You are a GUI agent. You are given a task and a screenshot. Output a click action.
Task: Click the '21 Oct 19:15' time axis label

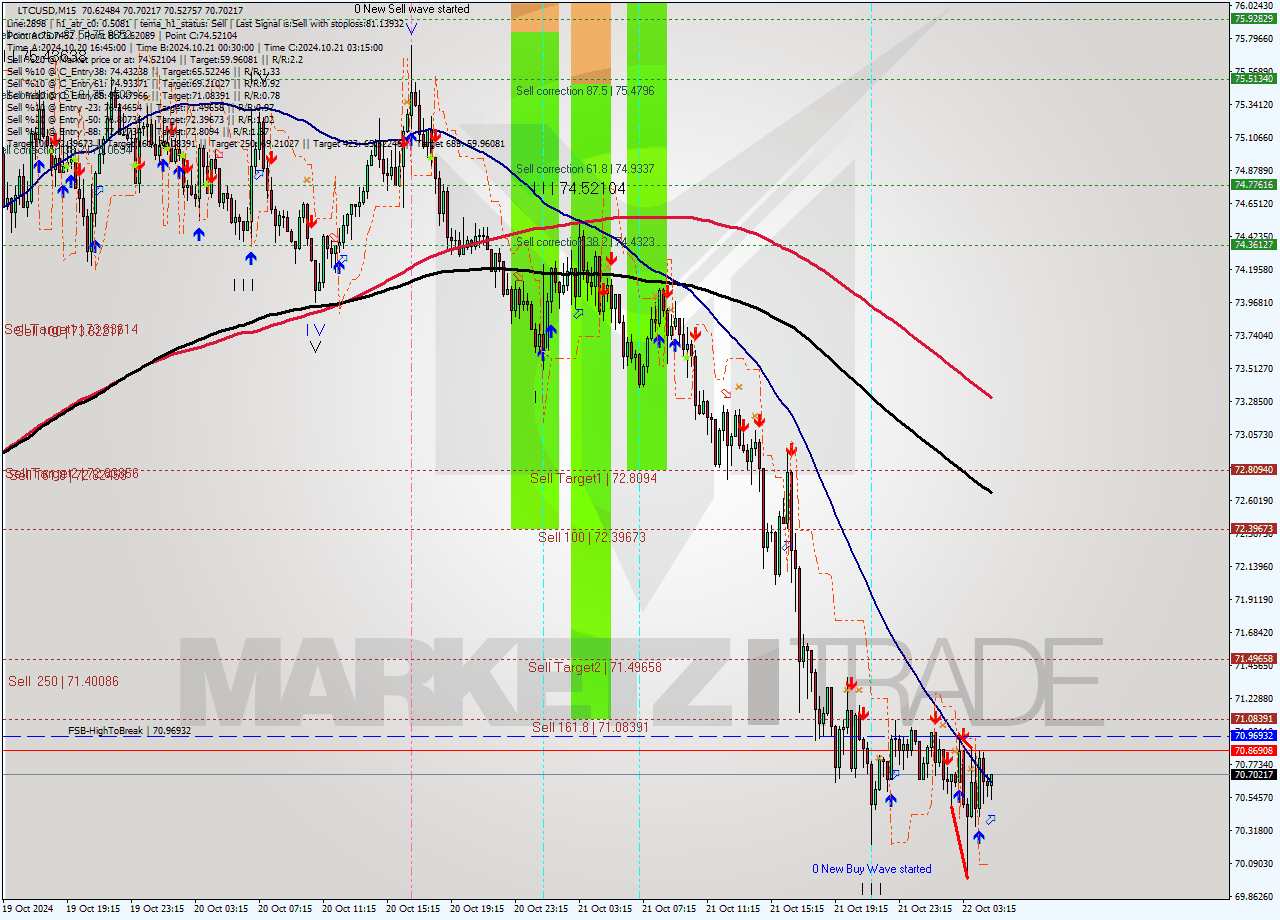[x=861, y=909]
